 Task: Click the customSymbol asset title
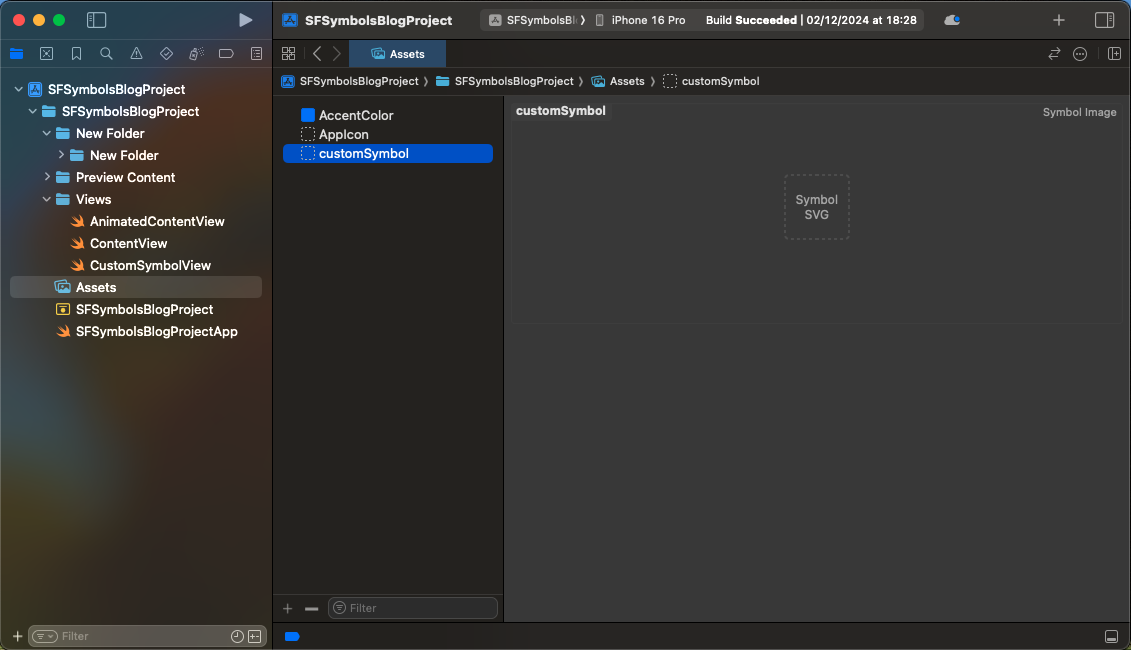pos(560,111)
